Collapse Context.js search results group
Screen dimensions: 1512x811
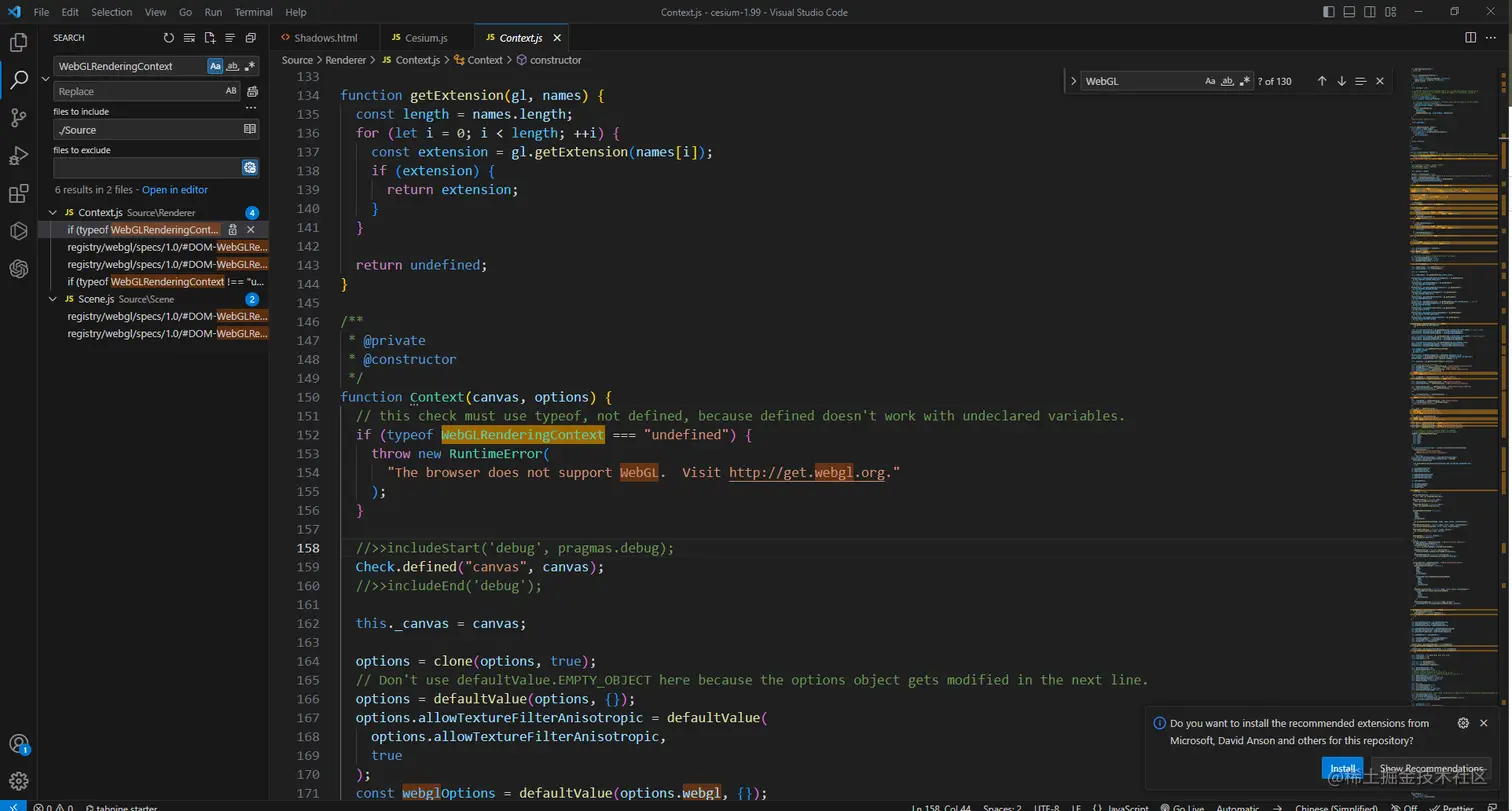pos(54,213)
